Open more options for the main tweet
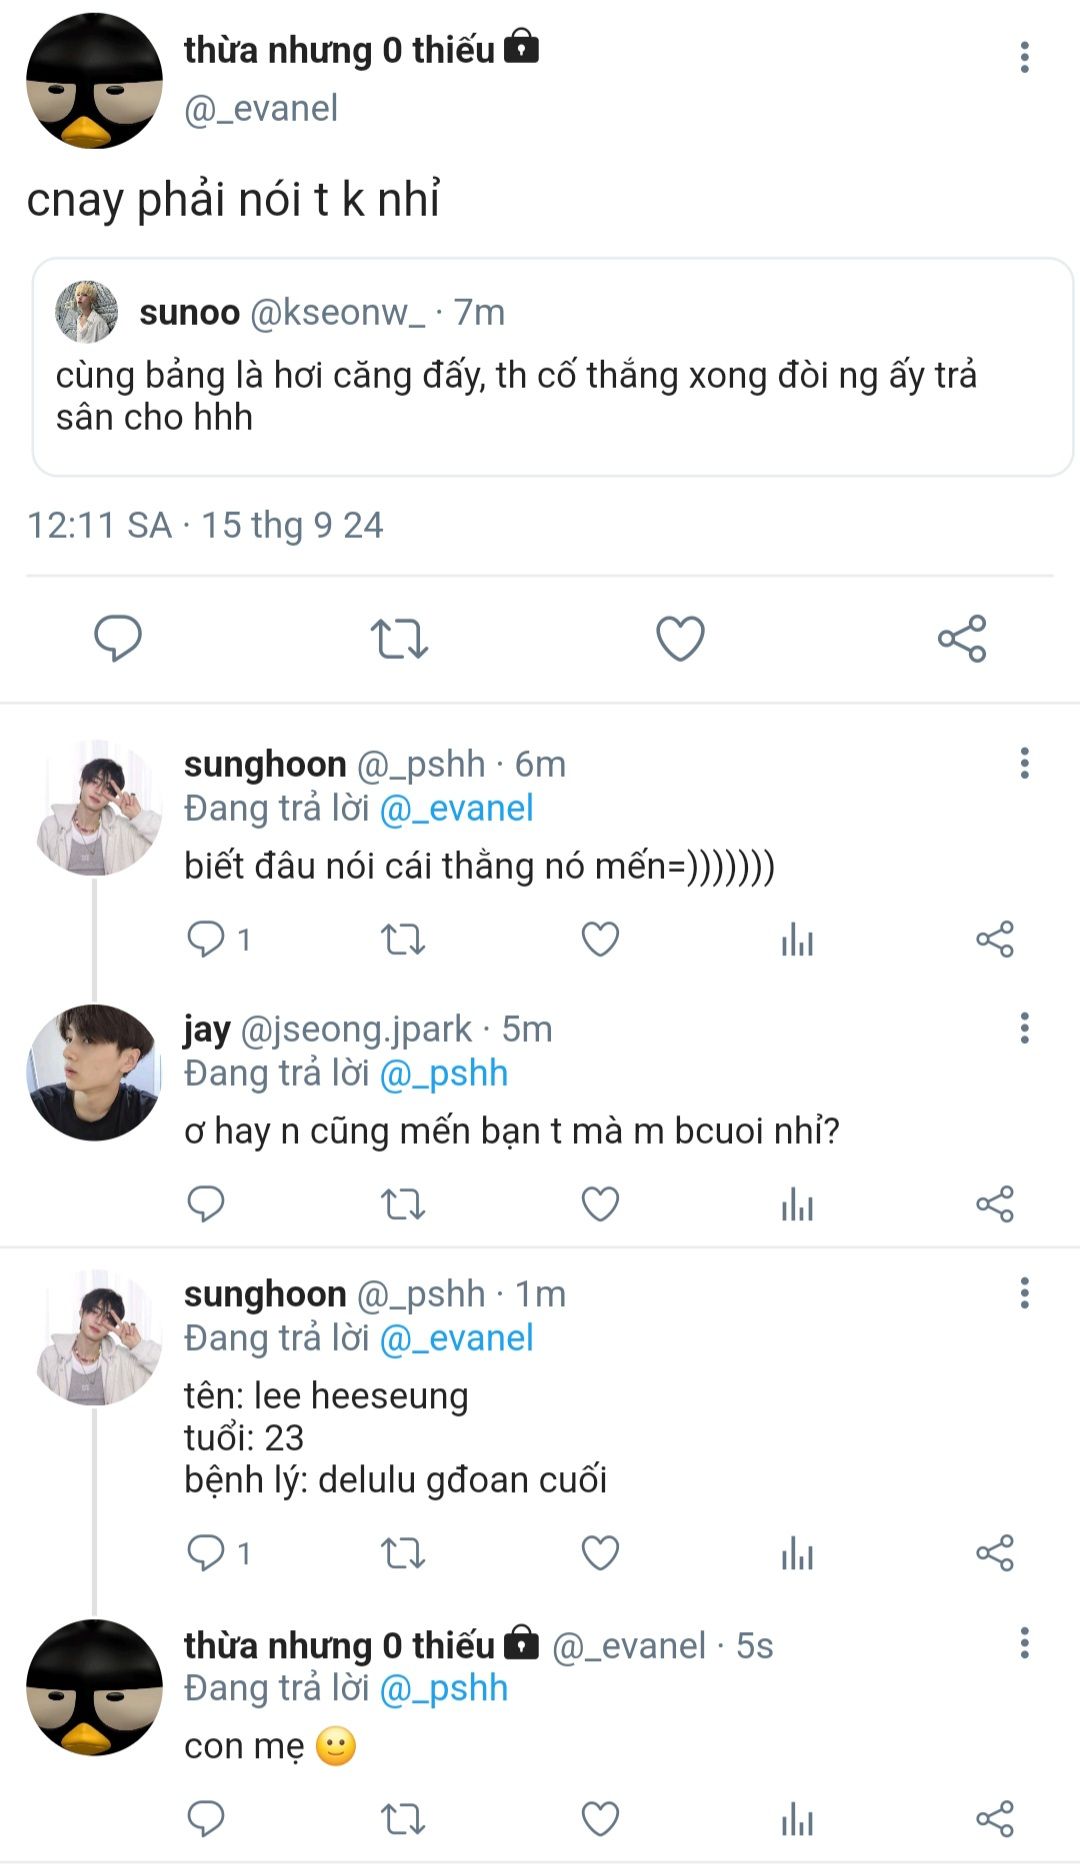Screen dimensions: 1080x1864 (1024, 57)
